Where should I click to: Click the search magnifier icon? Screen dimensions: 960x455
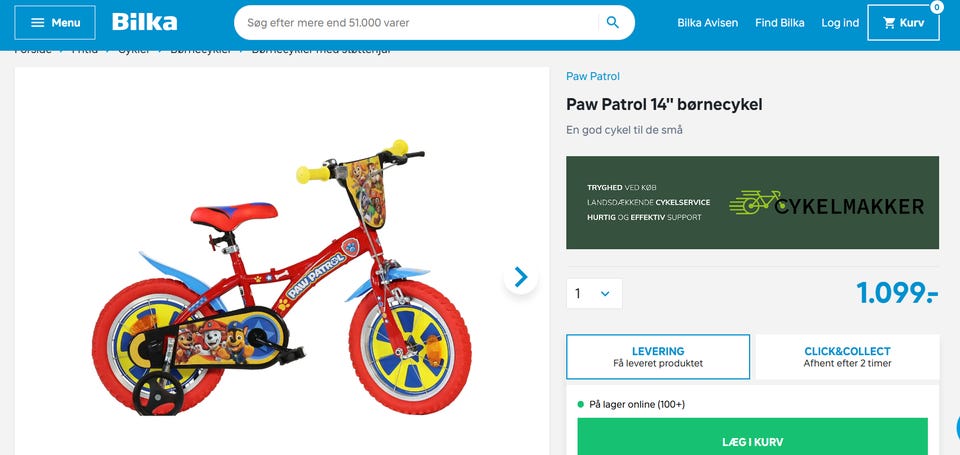(x=613, y=23)
